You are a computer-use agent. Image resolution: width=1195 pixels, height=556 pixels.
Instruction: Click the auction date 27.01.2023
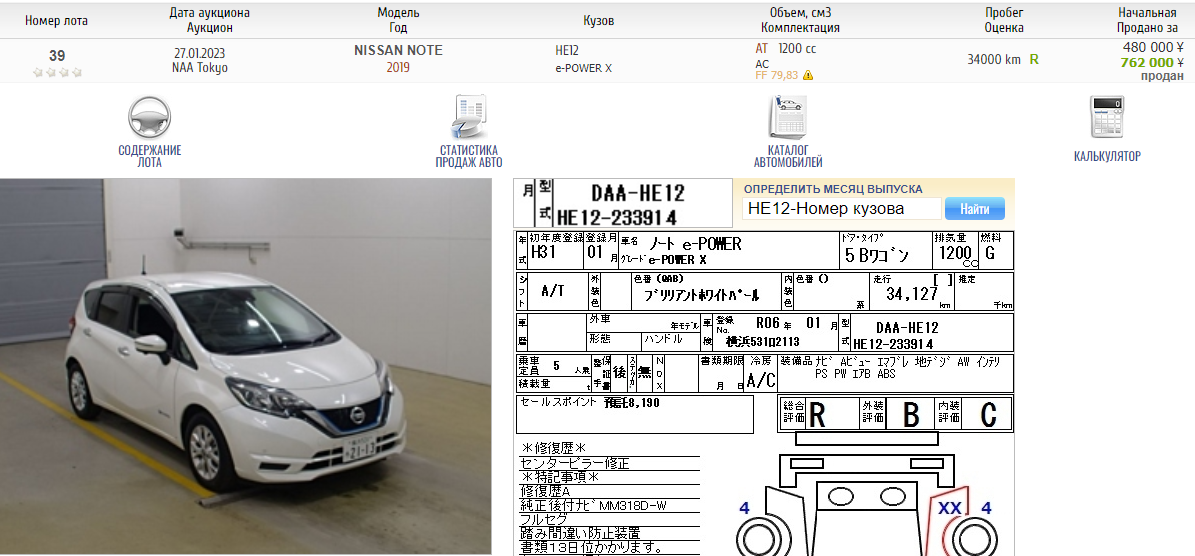(199, 53)
